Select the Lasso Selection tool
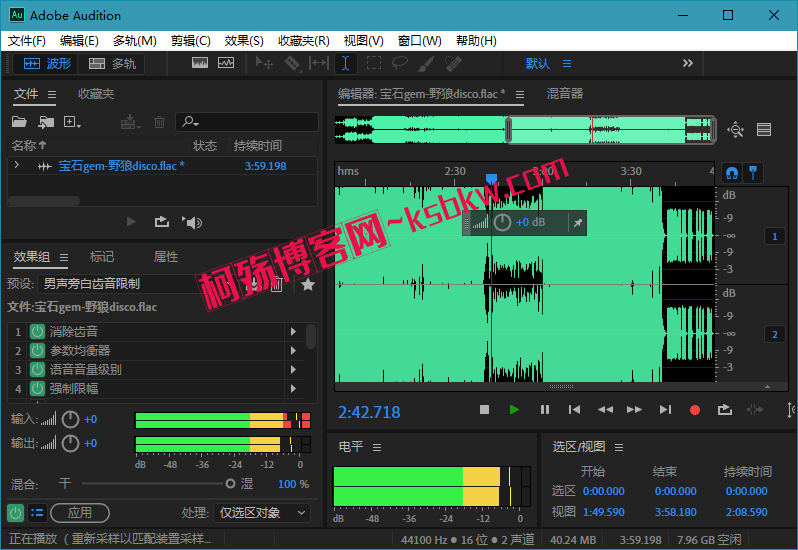798x550 pixels. 400,63
